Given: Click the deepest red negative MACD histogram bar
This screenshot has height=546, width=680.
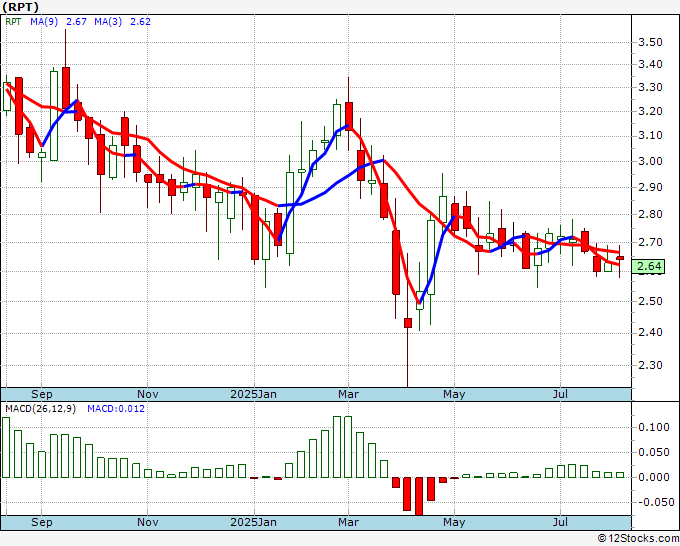Looking at the screenshot, I should (419, 496).
